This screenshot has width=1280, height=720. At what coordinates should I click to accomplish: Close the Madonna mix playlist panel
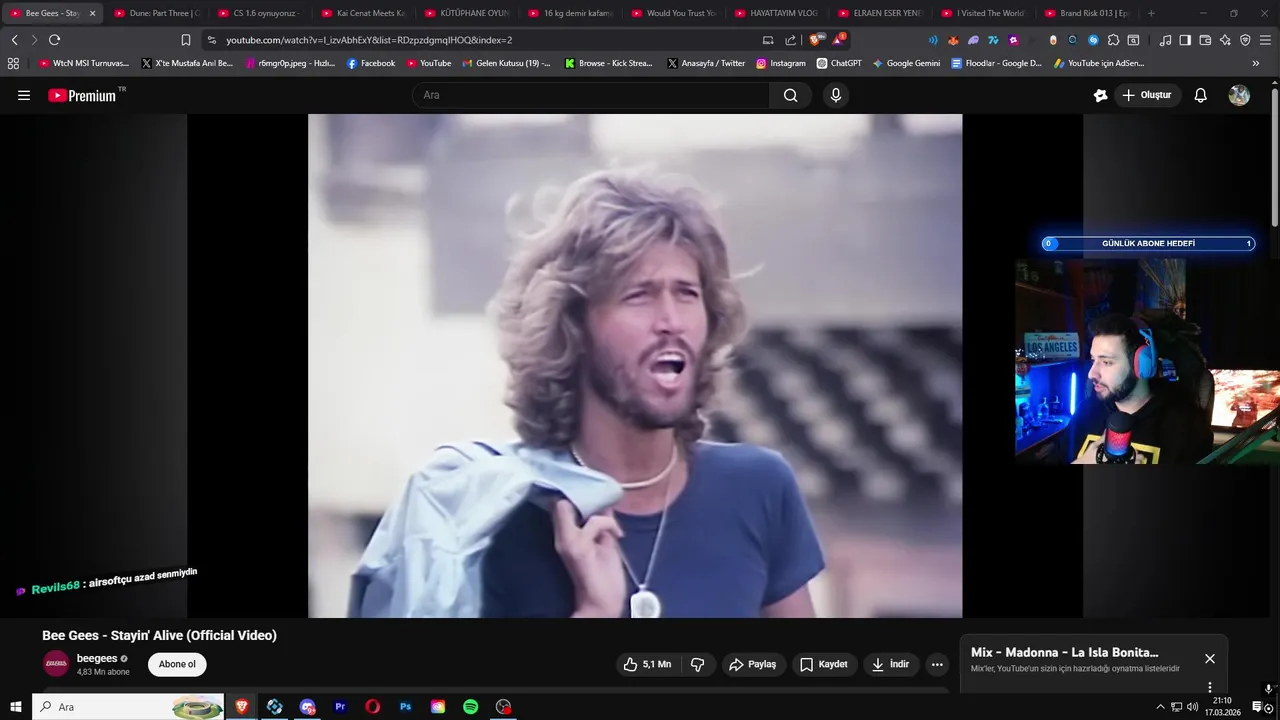click(1210, 658)
